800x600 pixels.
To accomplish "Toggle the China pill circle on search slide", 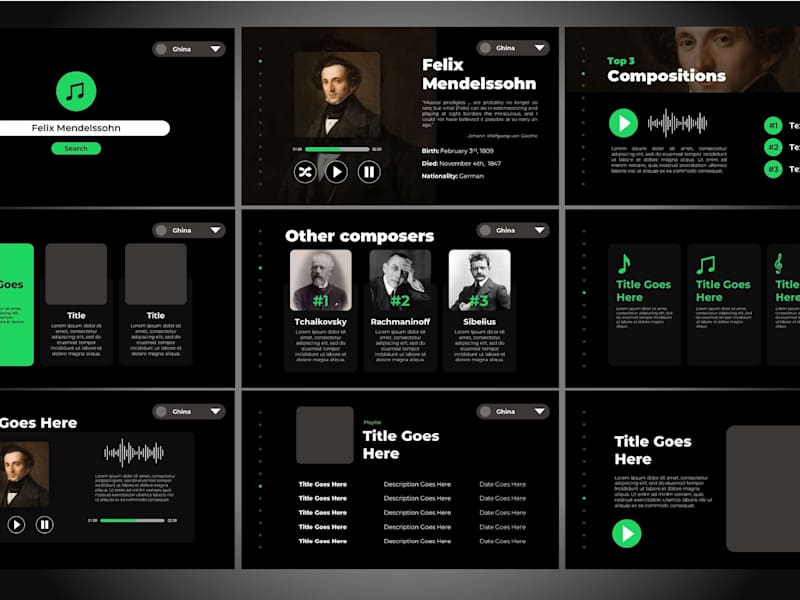I will (161, 49).
